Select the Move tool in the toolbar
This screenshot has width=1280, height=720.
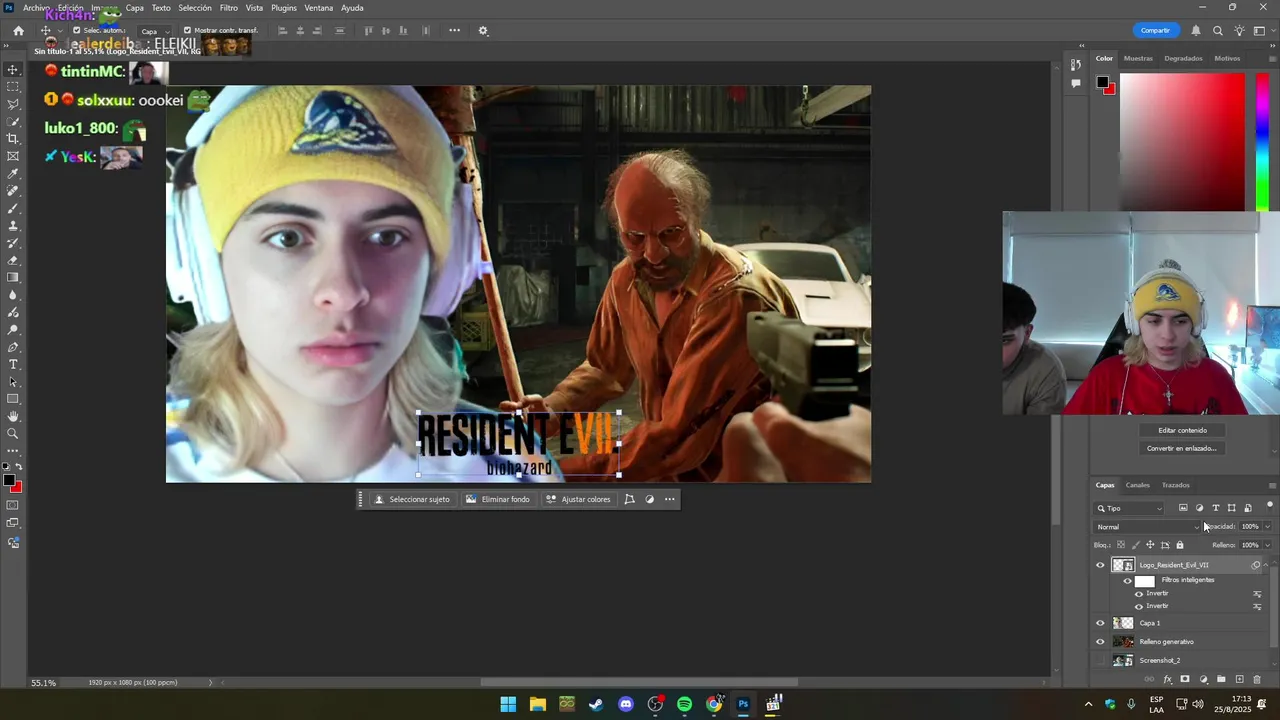pos(13,69)
